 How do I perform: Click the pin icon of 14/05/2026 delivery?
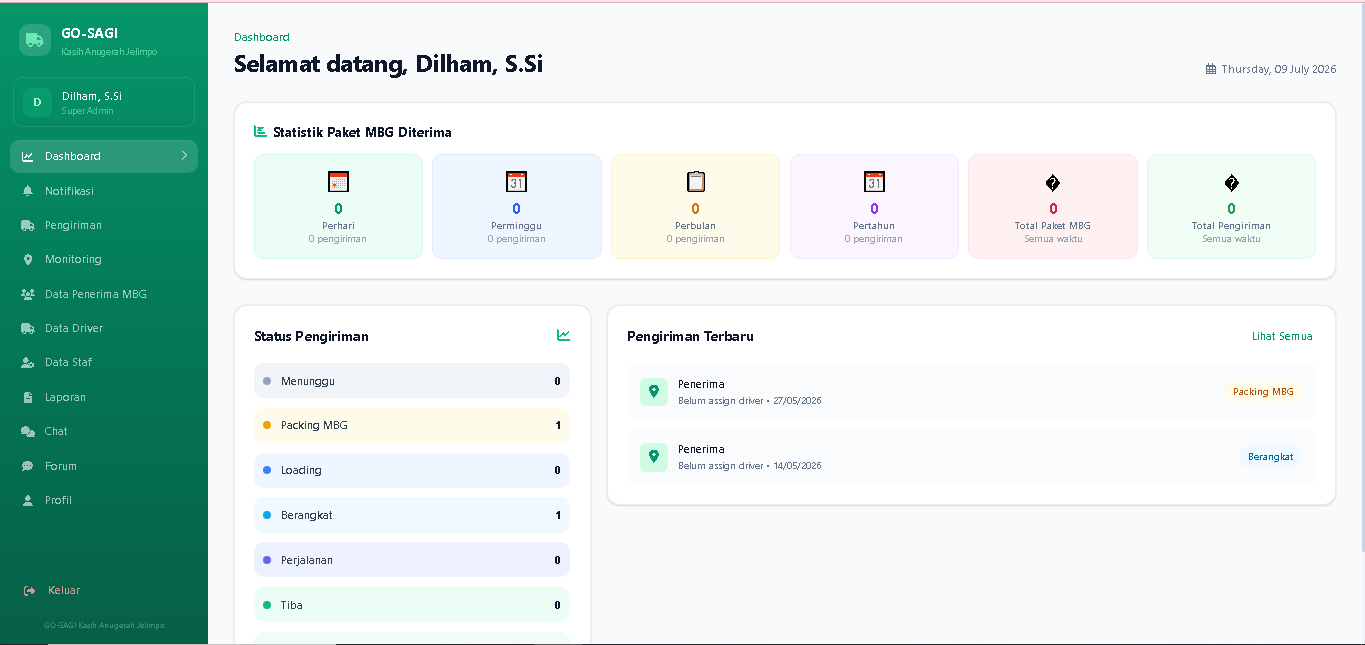tap(654, 457)
